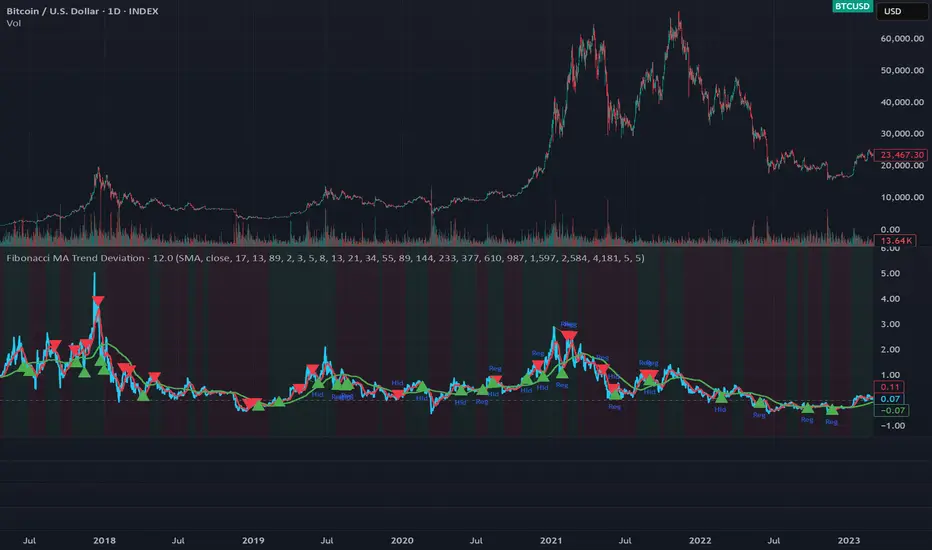Click the Bitcoin / U.S. Dollar chart title

point(82,11)
